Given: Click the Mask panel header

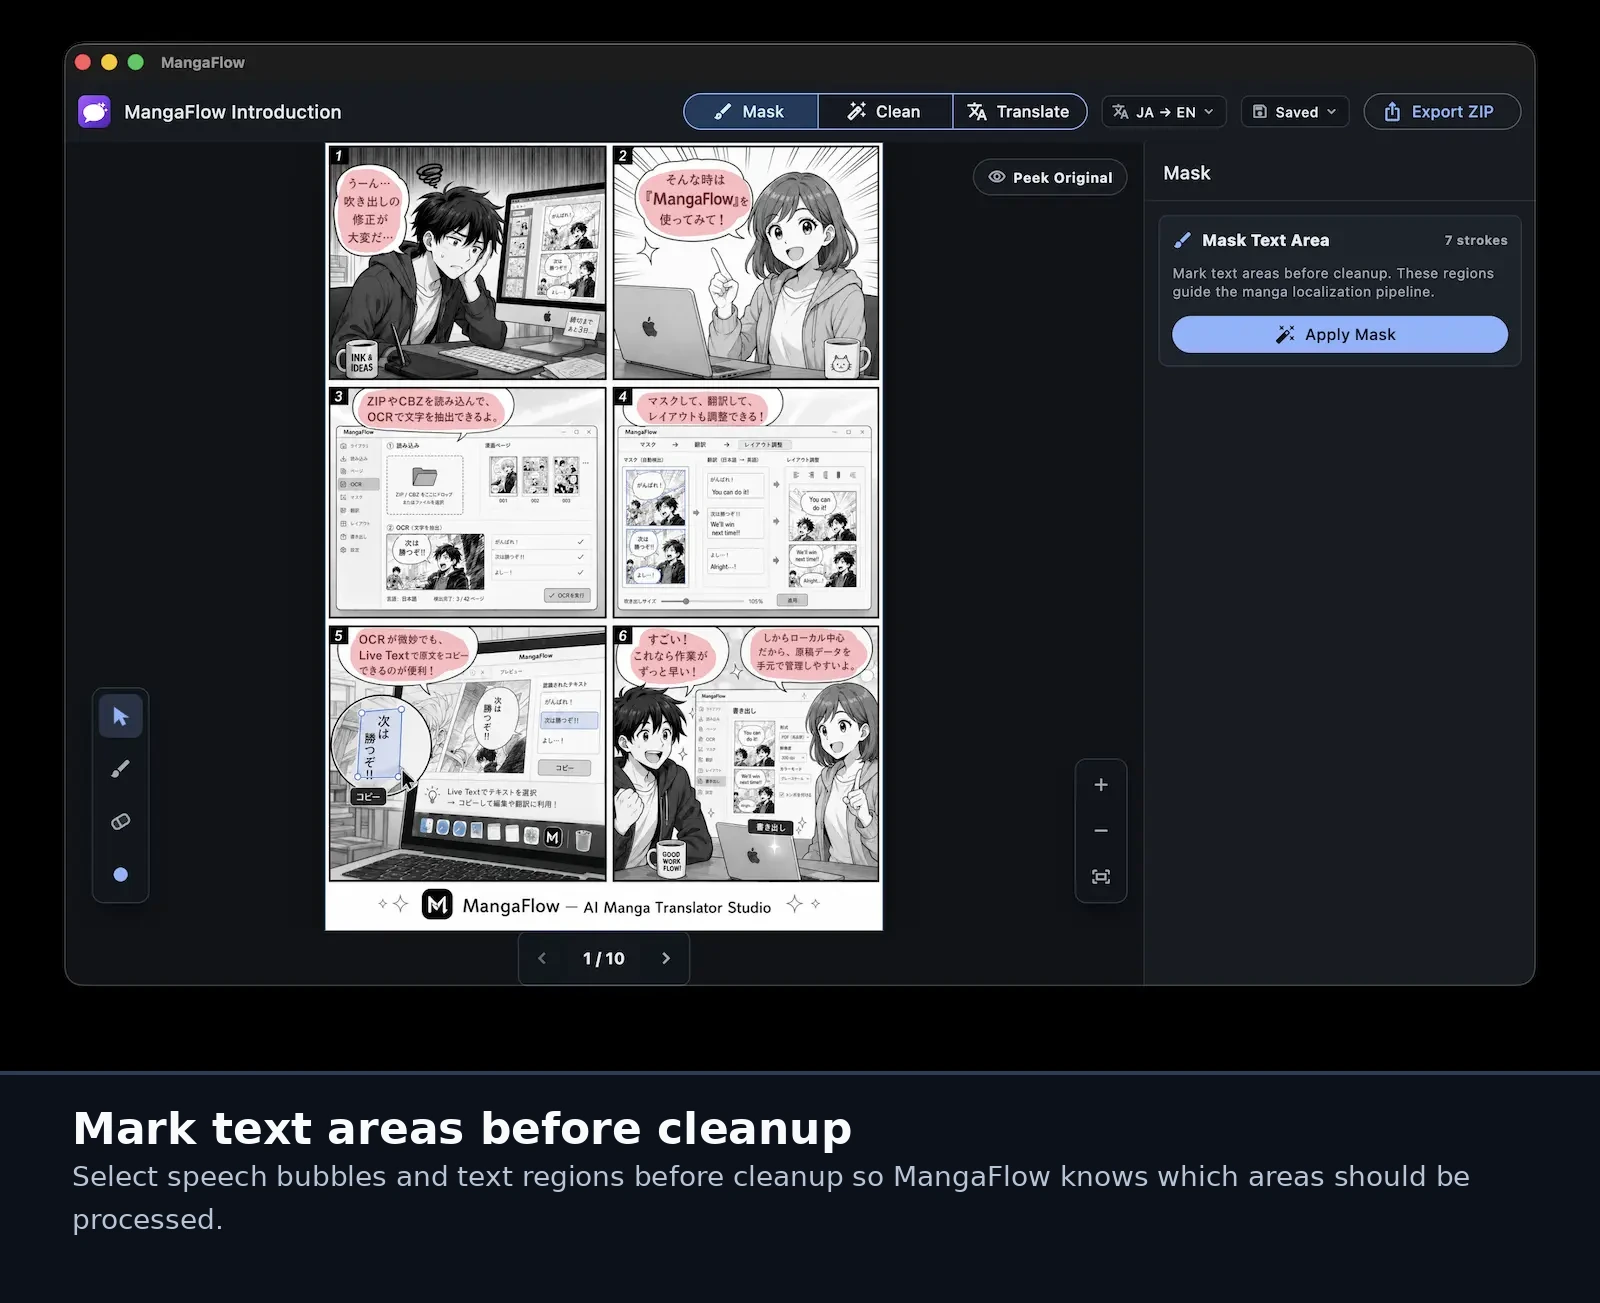Looking at the screenshot, I should click(x=1187, y=173).
